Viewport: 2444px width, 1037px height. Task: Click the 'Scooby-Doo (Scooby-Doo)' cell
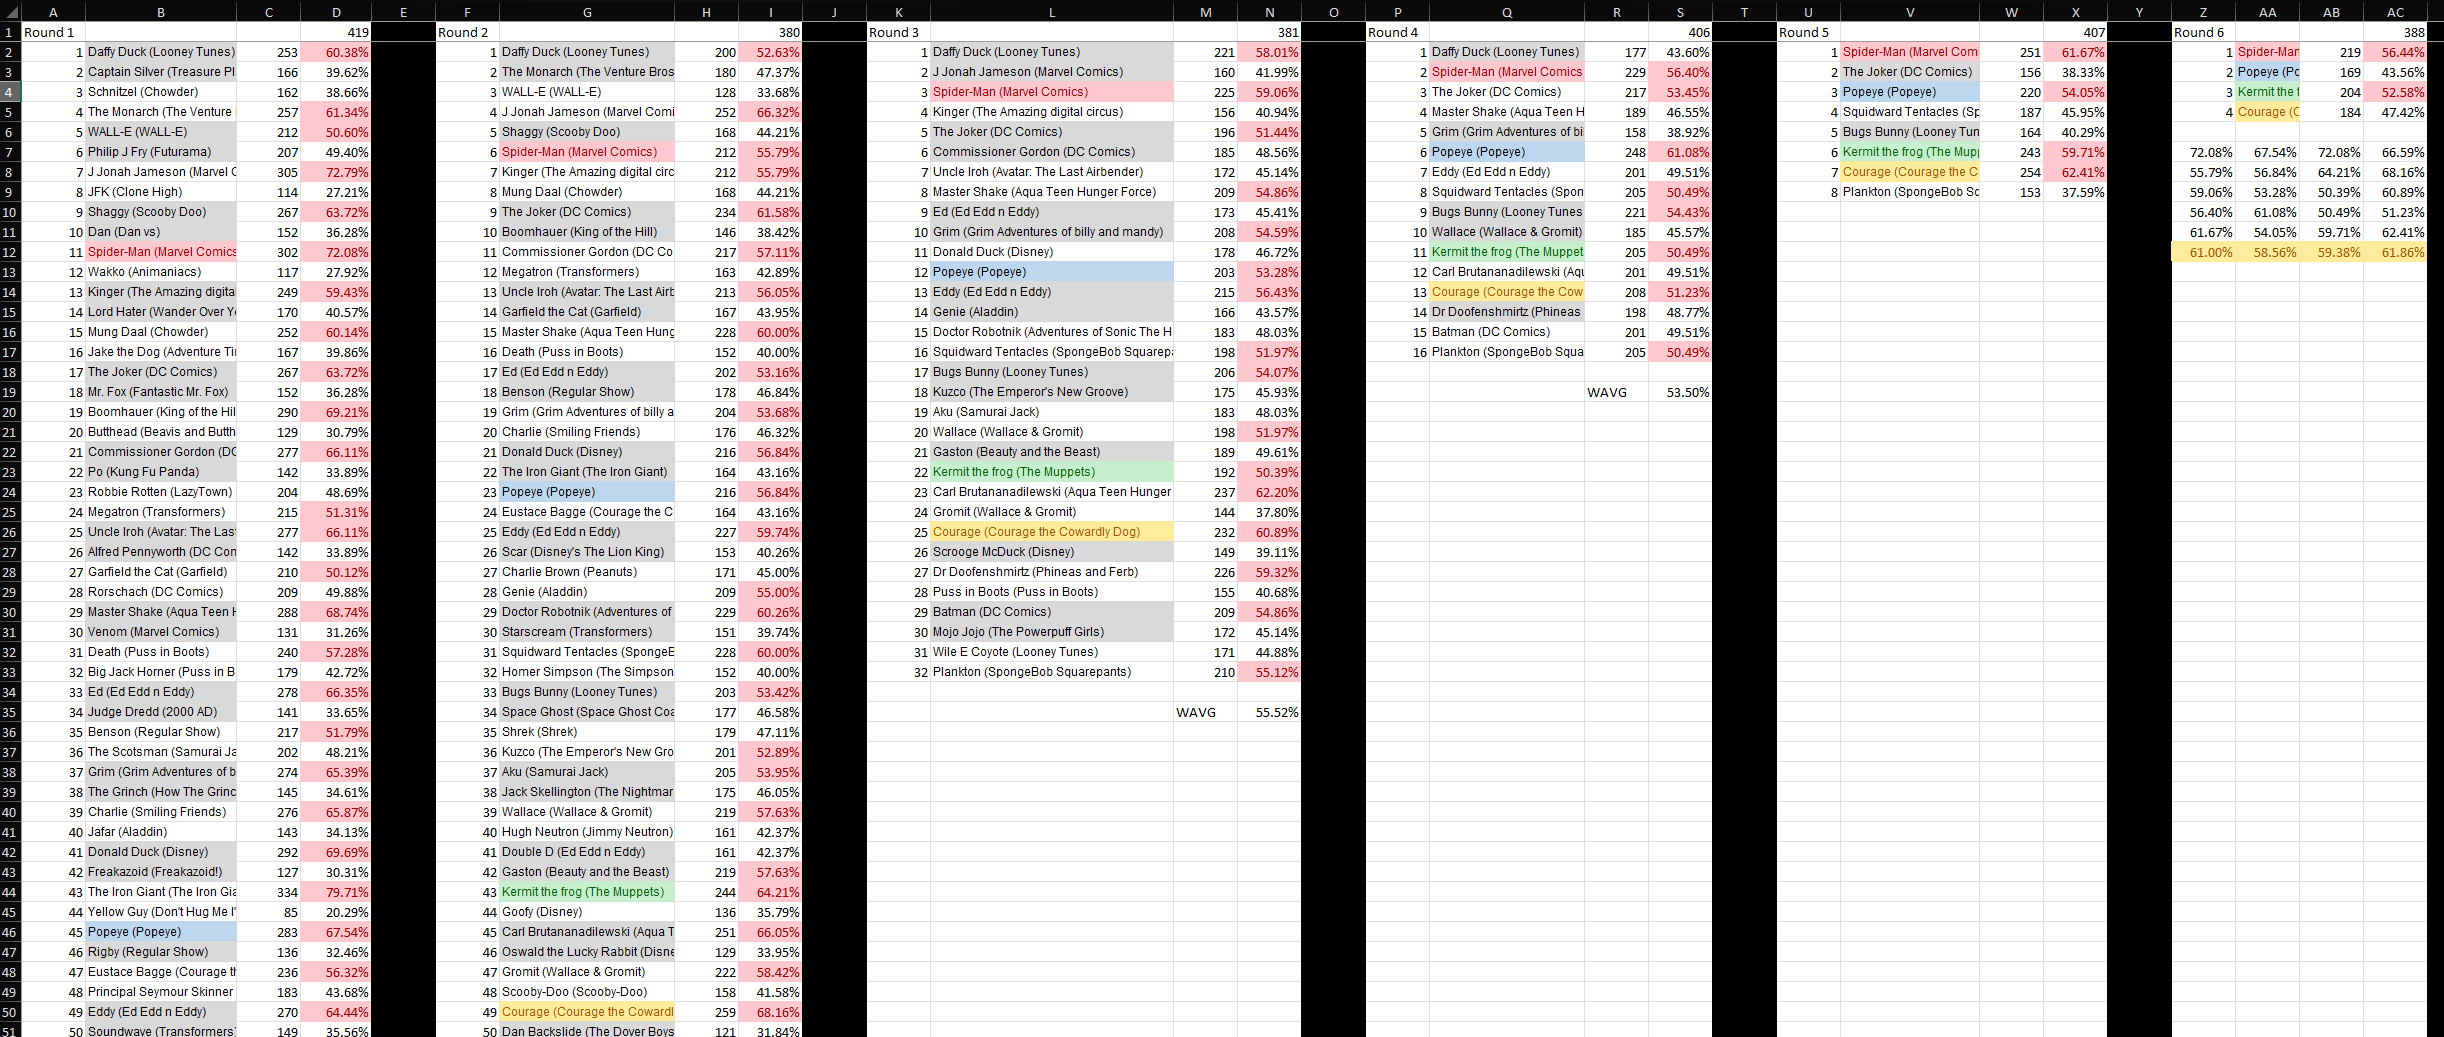tap(587, 992)
